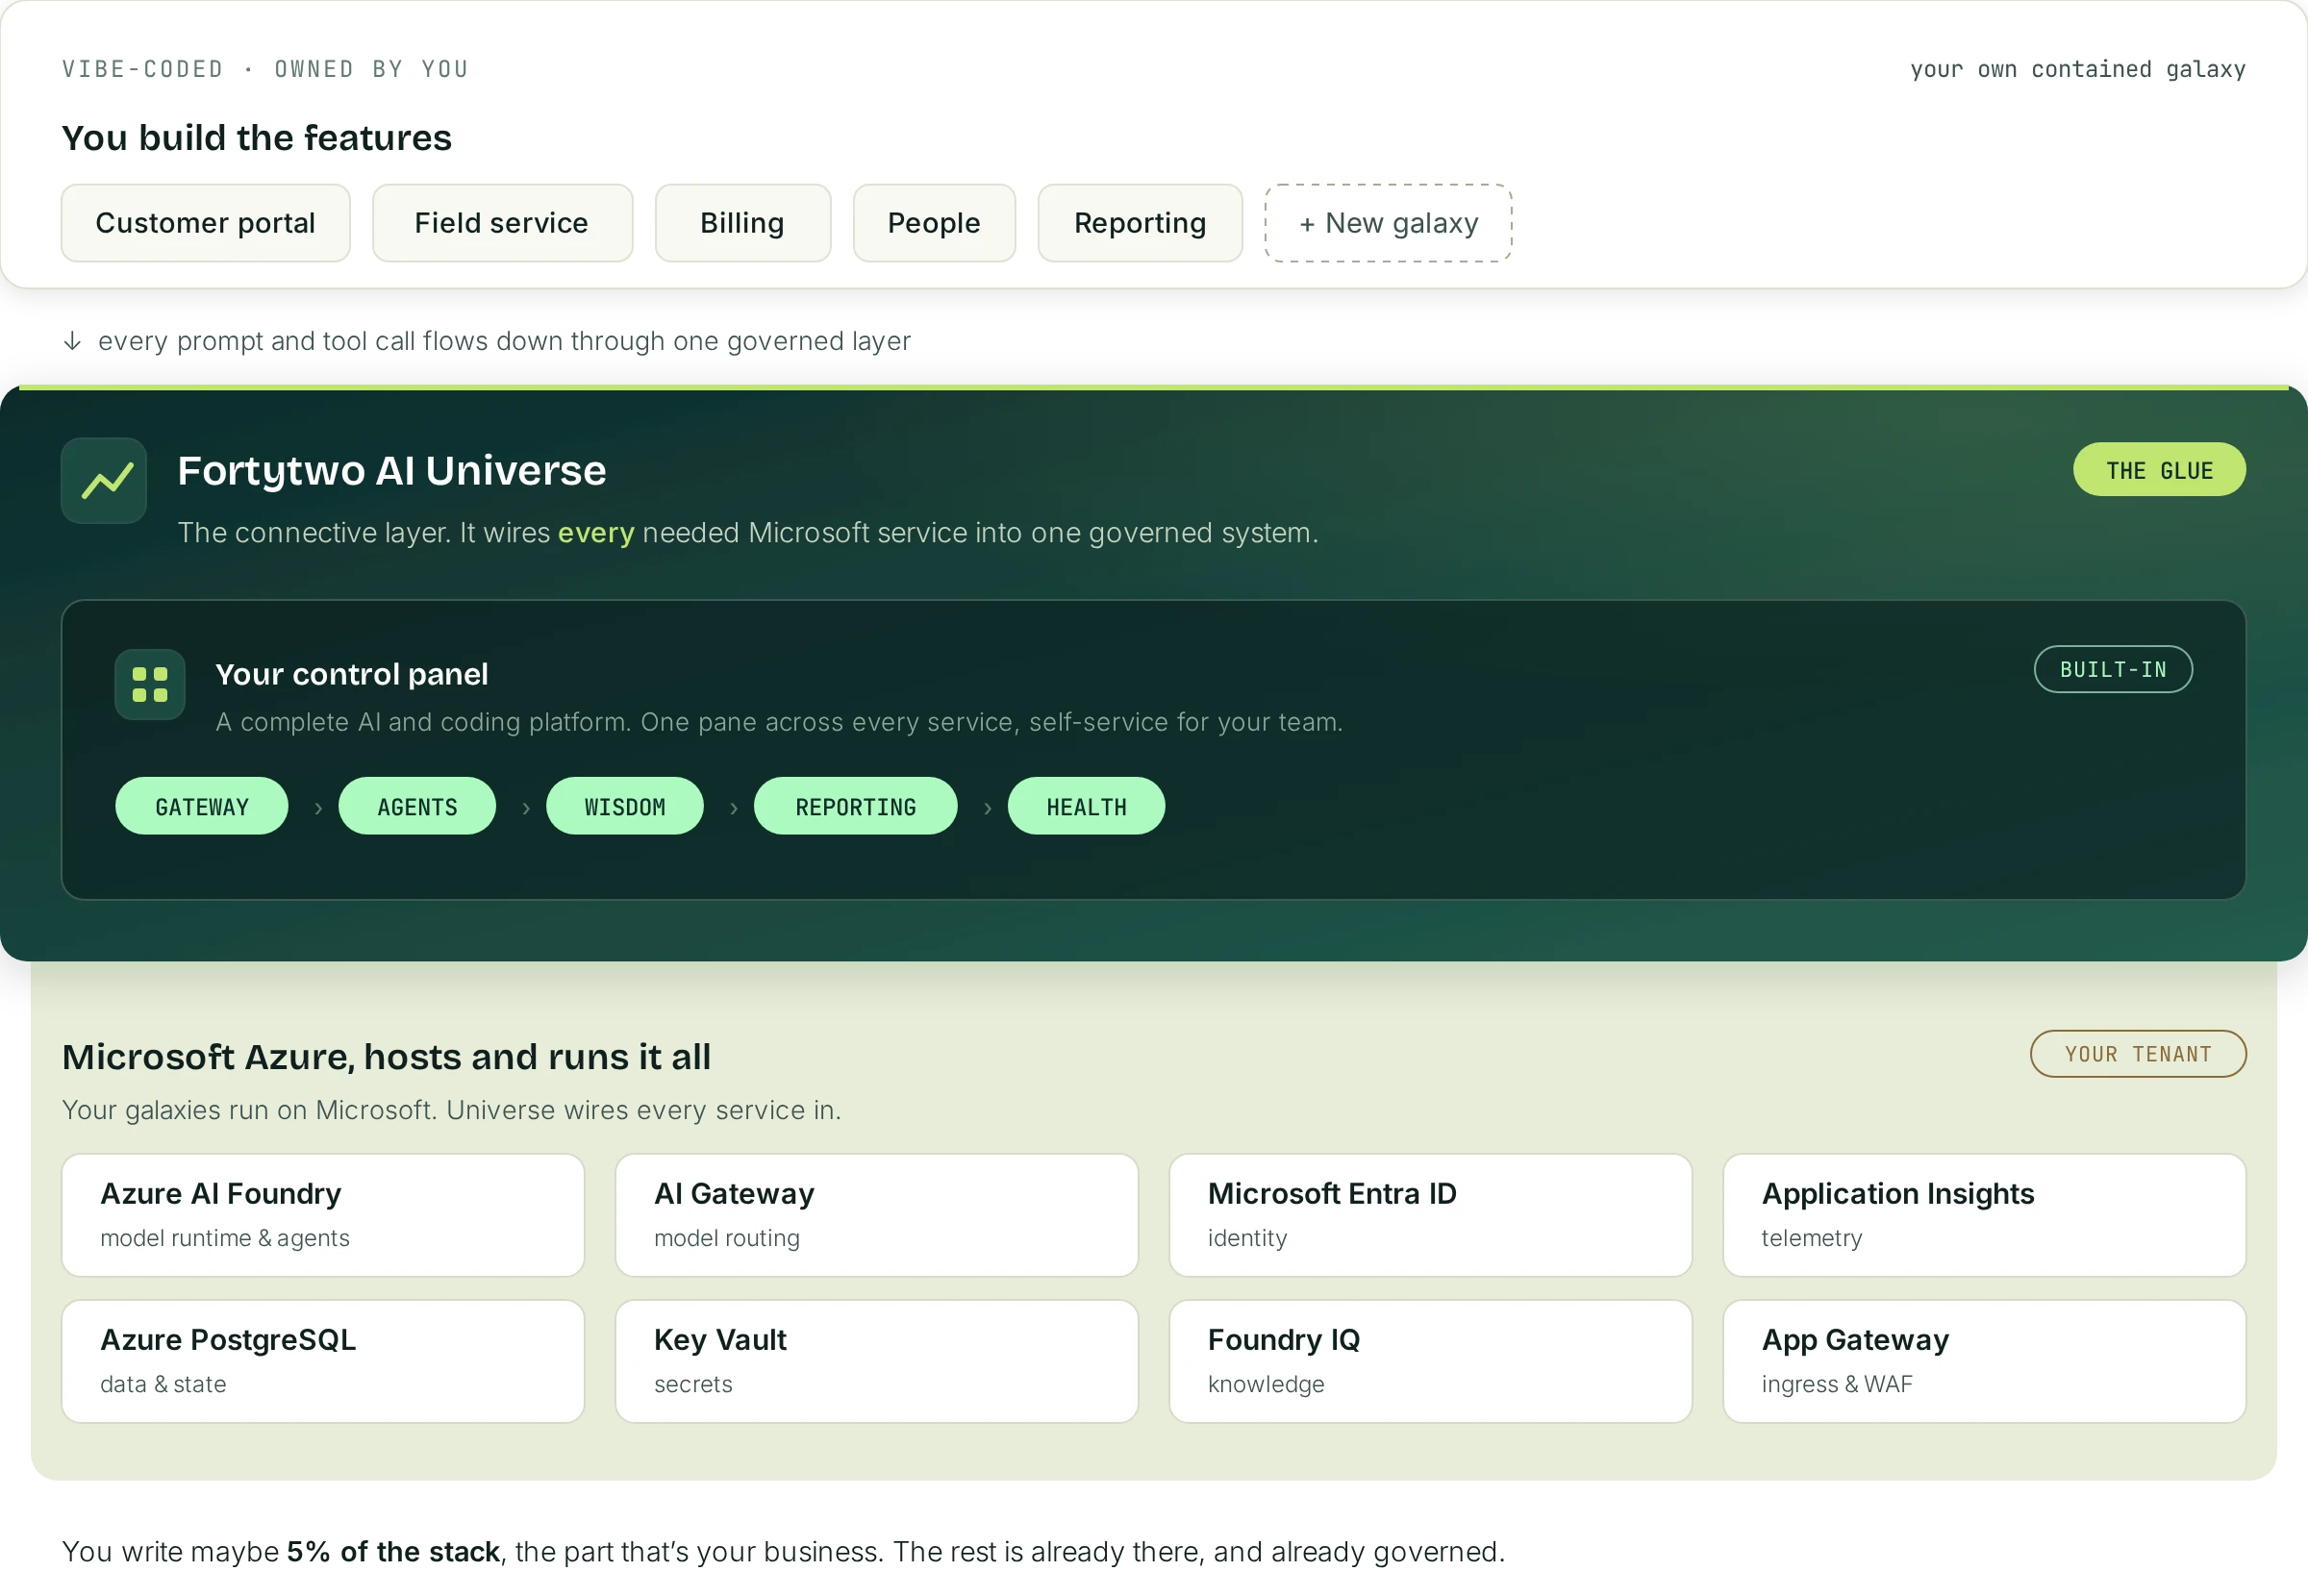Open the Azure PostgreSQL card
This screenshot has height=1596, width=2308.
click(x=323, y=1361)
